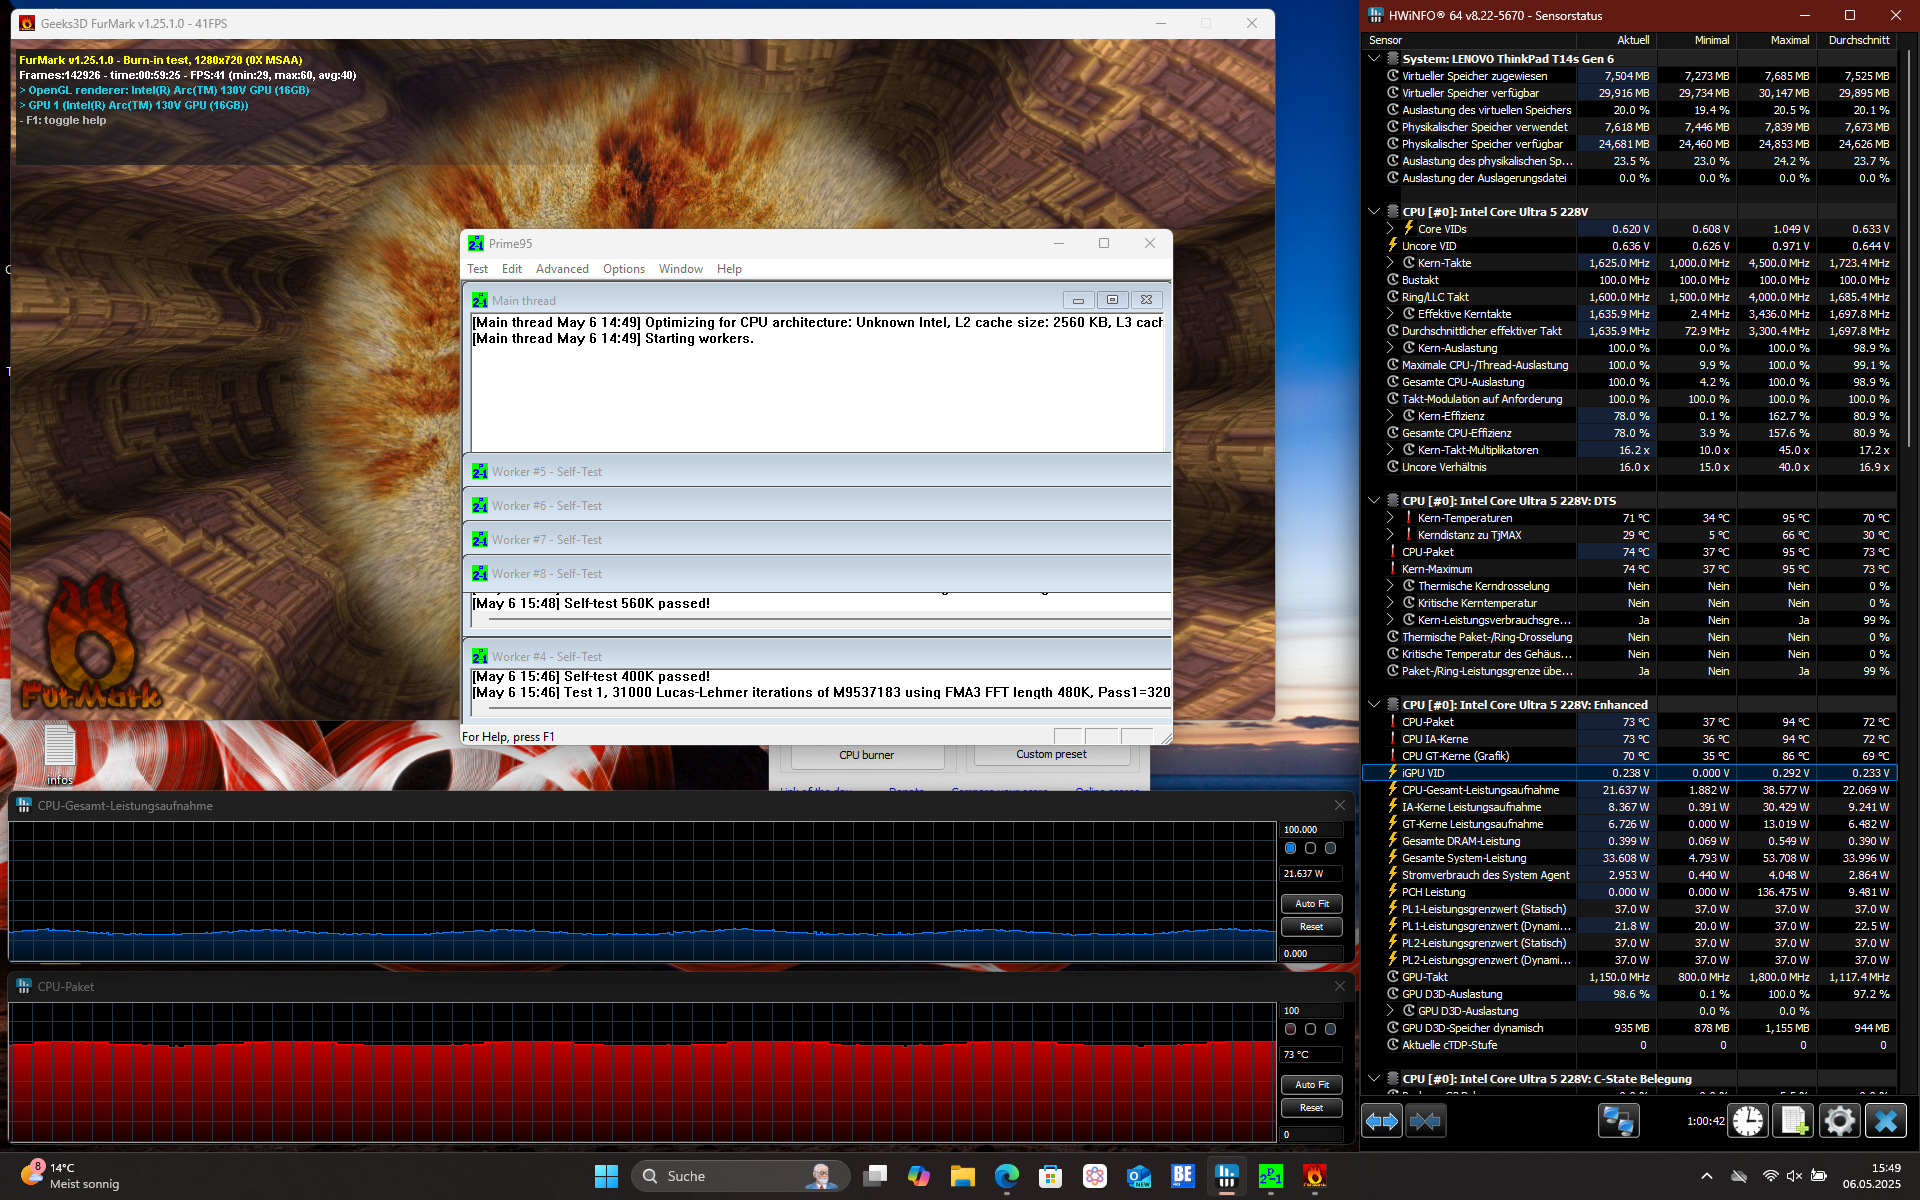Select the middle circle option in CPU-Paket graph
The image size is (1920, 1200).
(x=1311, y=1029)
